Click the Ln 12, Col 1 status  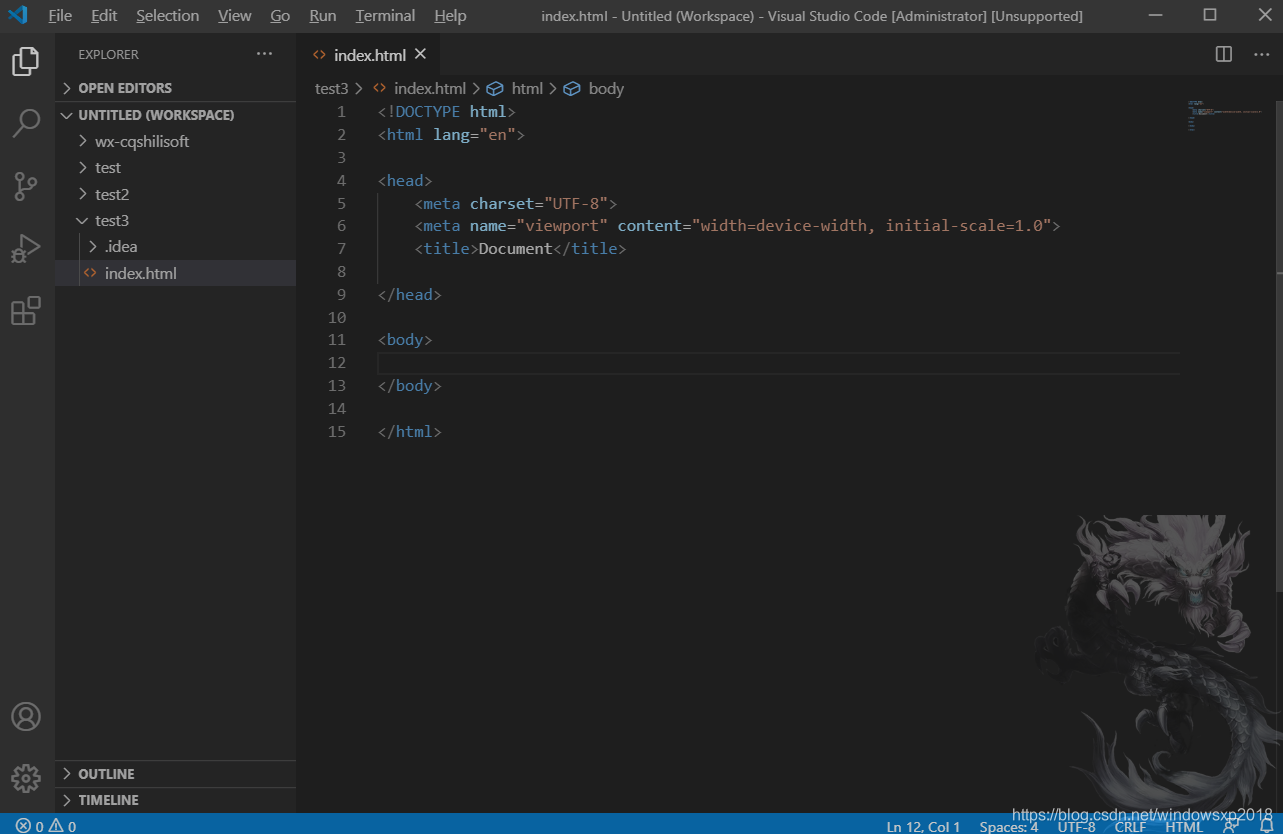pos(923,826)
